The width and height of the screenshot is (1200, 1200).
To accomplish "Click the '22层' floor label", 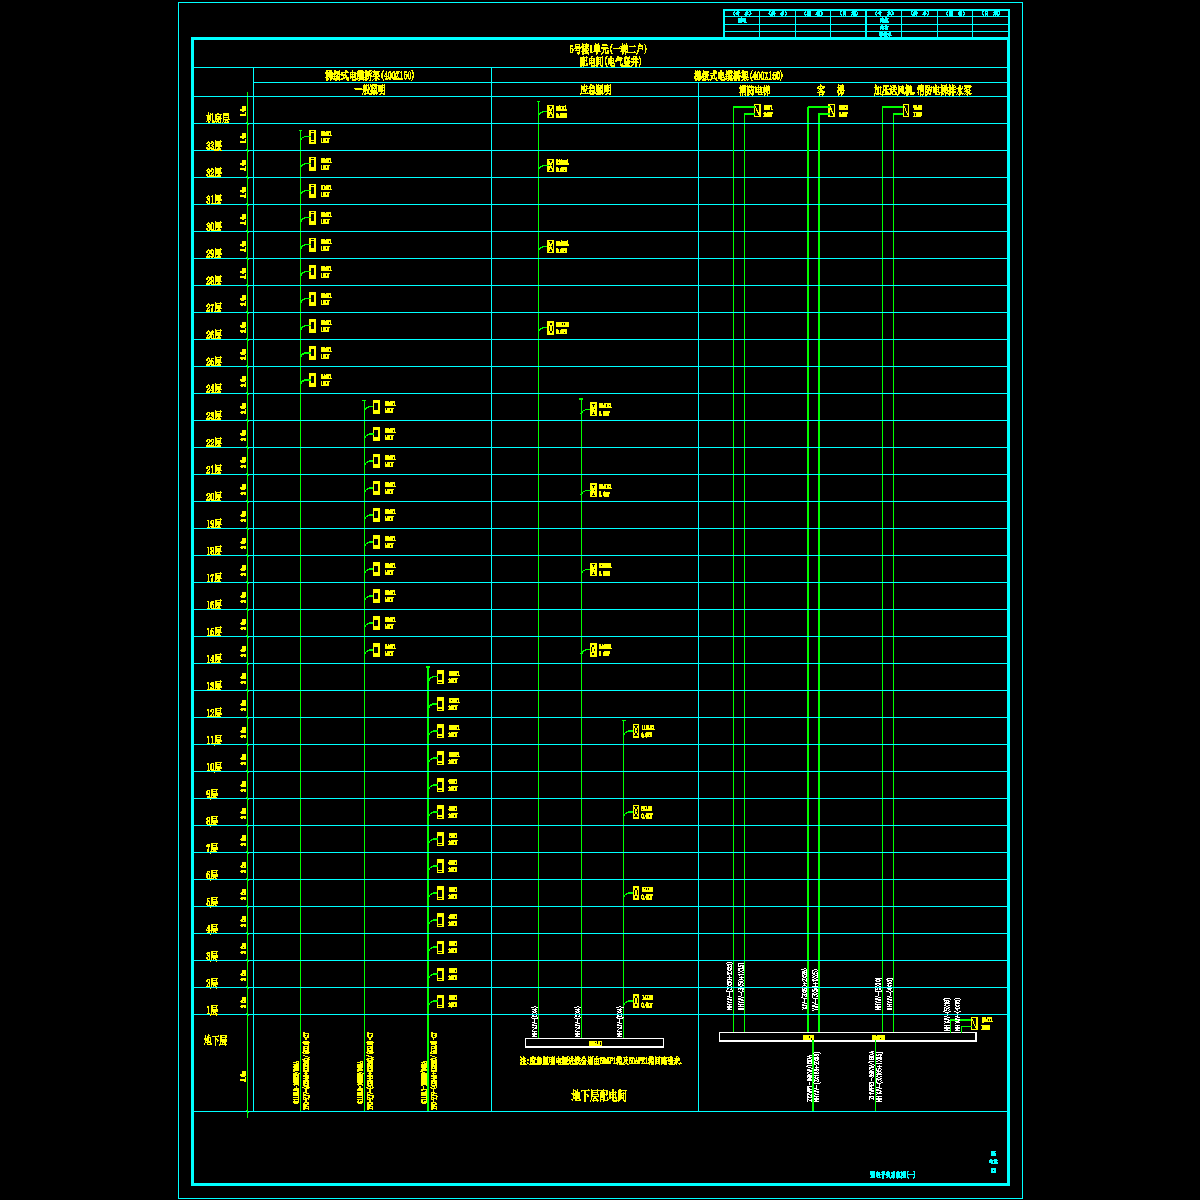I will tap(214, 442).
